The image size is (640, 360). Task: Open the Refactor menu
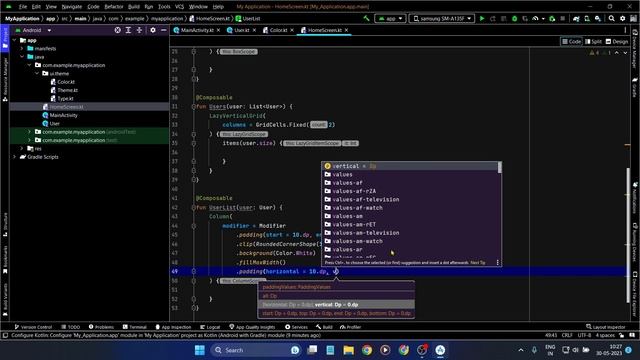point(113,7)
